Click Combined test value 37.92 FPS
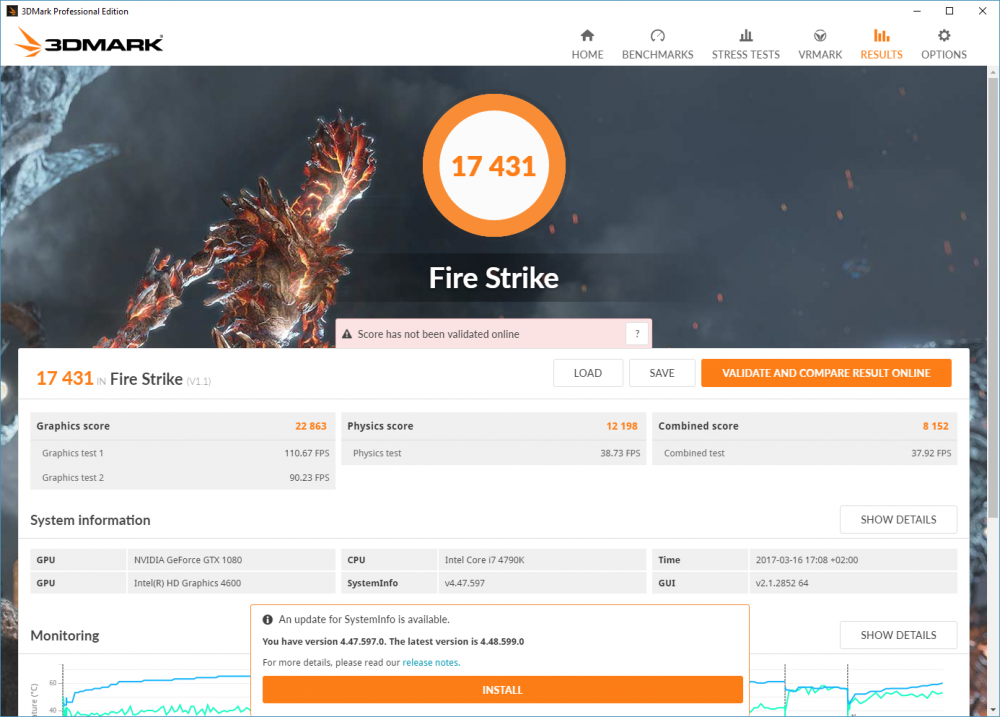 (931, 453)
